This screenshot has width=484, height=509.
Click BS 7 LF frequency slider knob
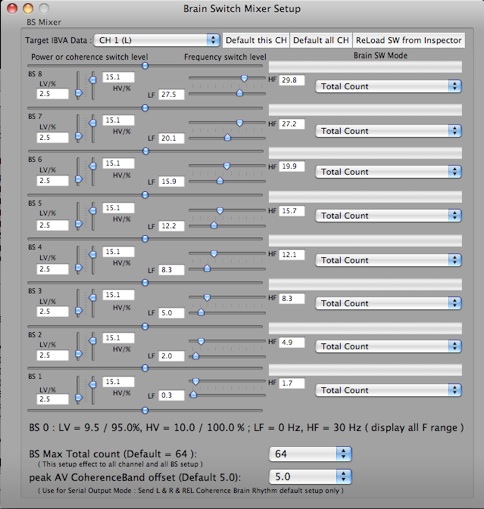[227, 137]
